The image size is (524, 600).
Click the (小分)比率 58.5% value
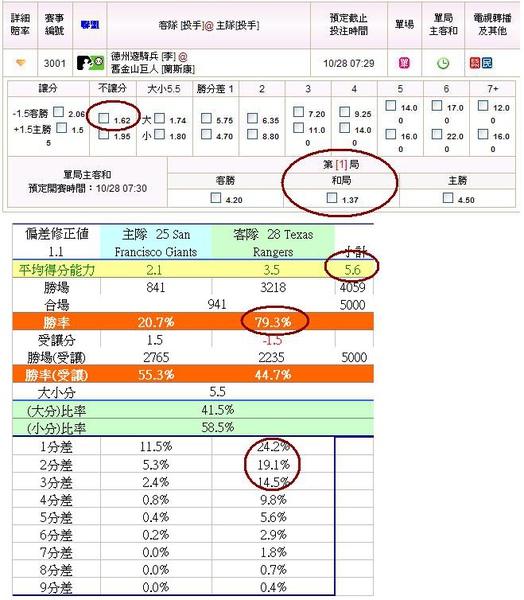tap(217, 427)
